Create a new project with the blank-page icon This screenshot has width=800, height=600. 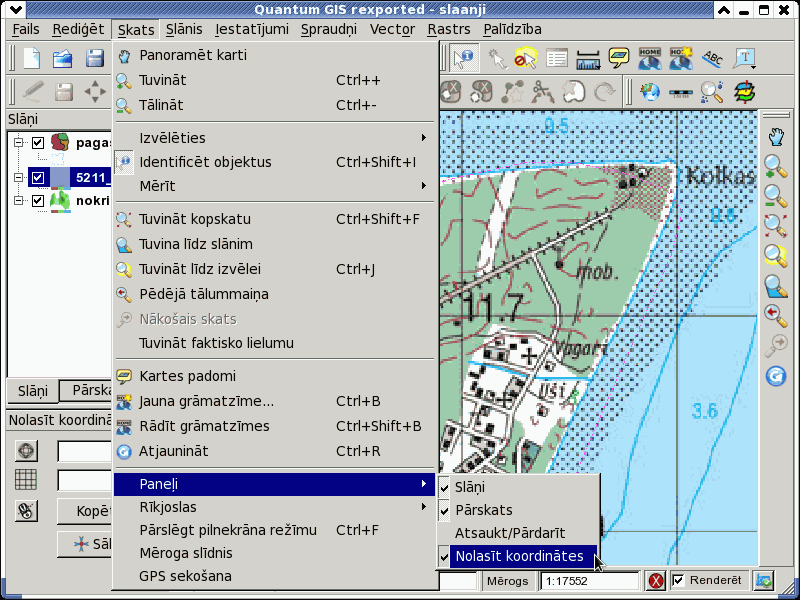click(x=32, y=58)
